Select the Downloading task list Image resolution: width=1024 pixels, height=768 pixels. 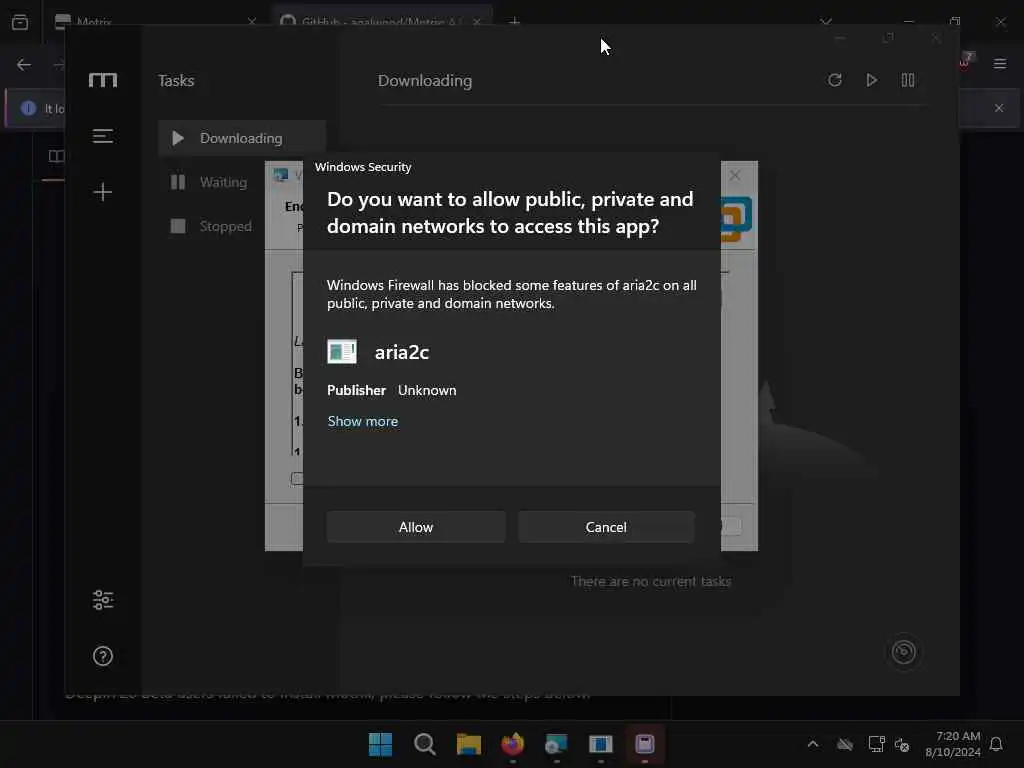(242, 138)
